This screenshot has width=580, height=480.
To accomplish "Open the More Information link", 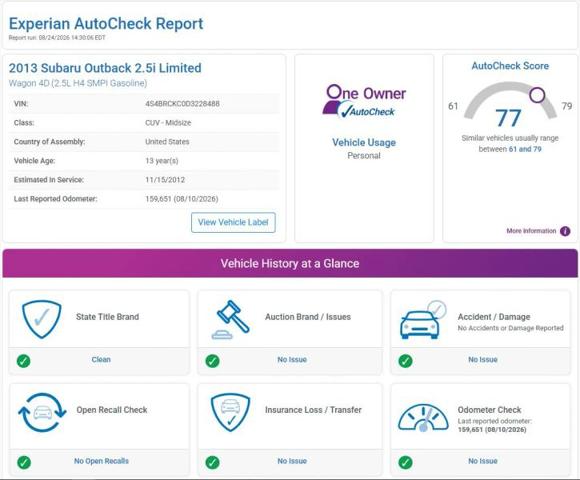I will (x=531, y=231).
